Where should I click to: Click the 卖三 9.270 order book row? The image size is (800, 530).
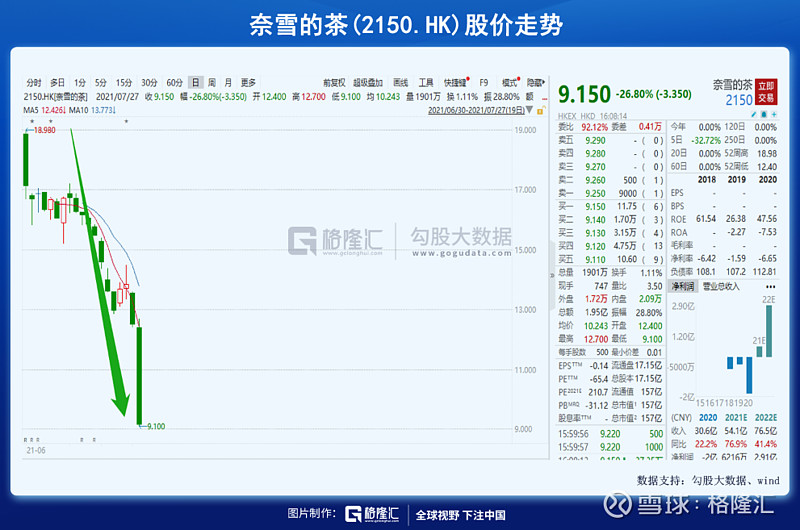tap(610, 167)
